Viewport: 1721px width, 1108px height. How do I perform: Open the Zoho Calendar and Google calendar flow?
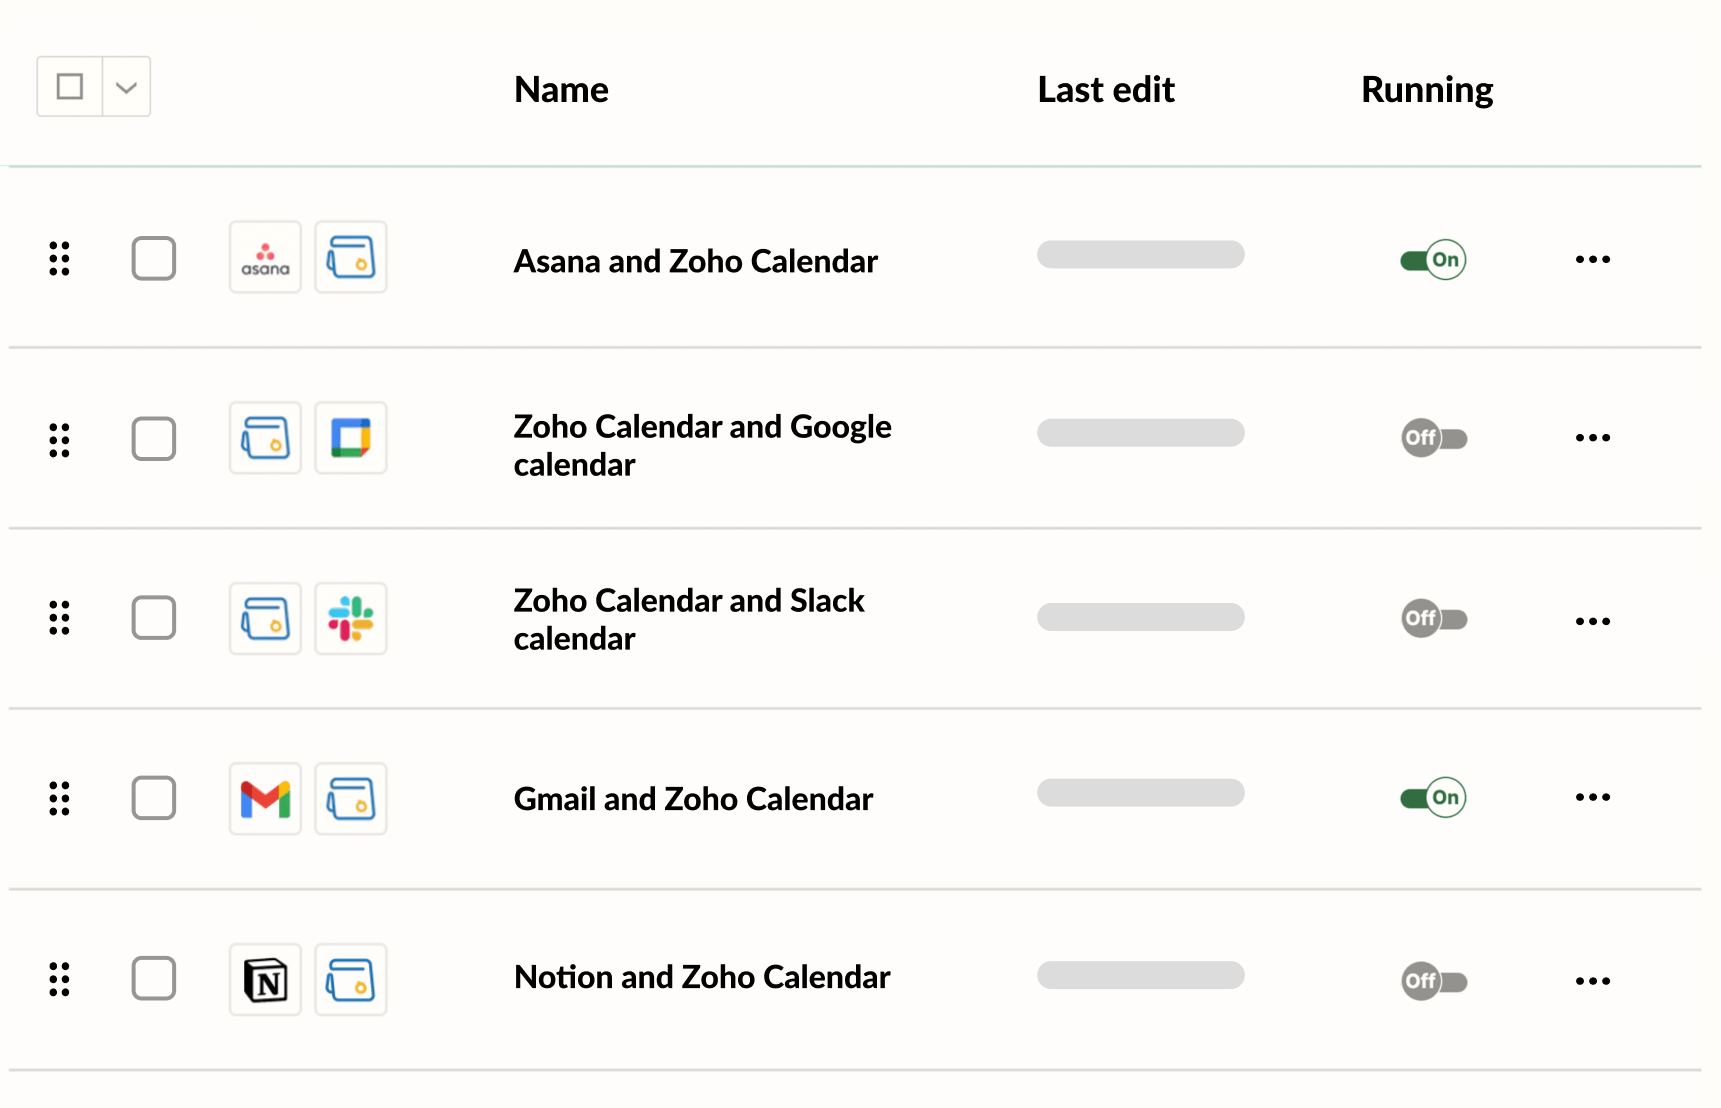tap(701, 445)
